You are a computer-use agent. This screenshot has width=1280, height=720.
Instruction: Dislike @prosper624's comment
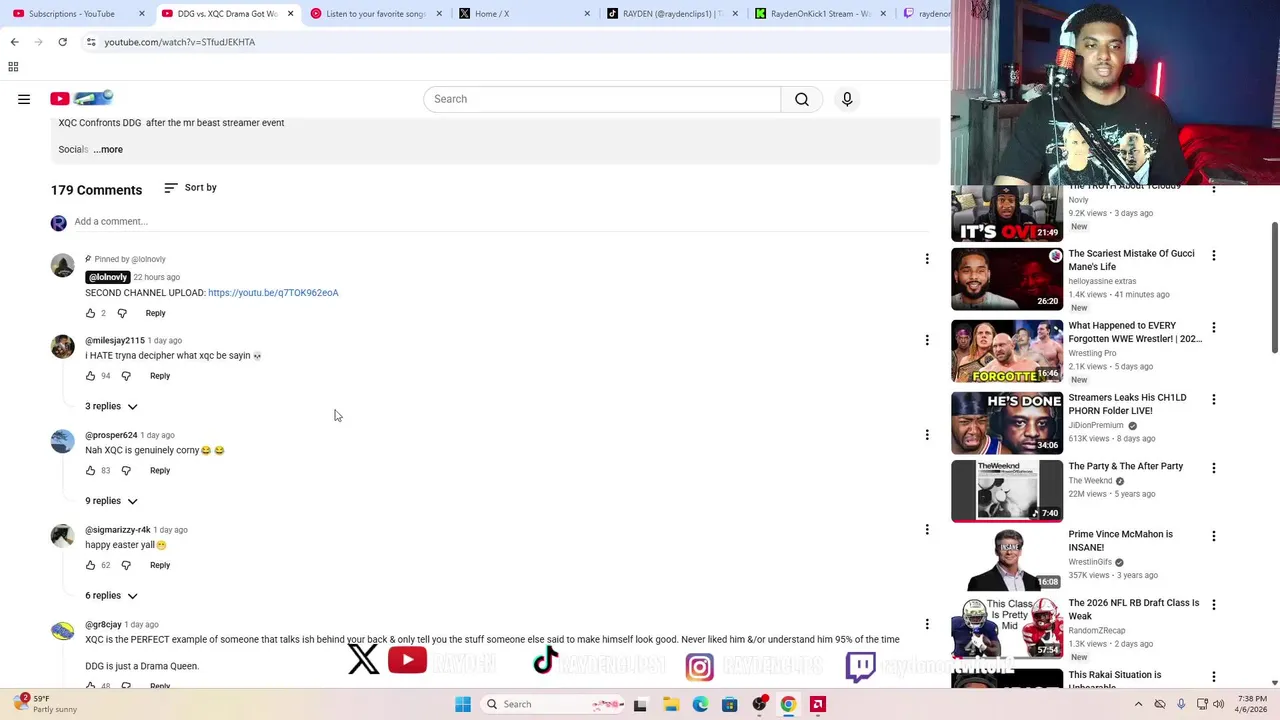point(126,470)
